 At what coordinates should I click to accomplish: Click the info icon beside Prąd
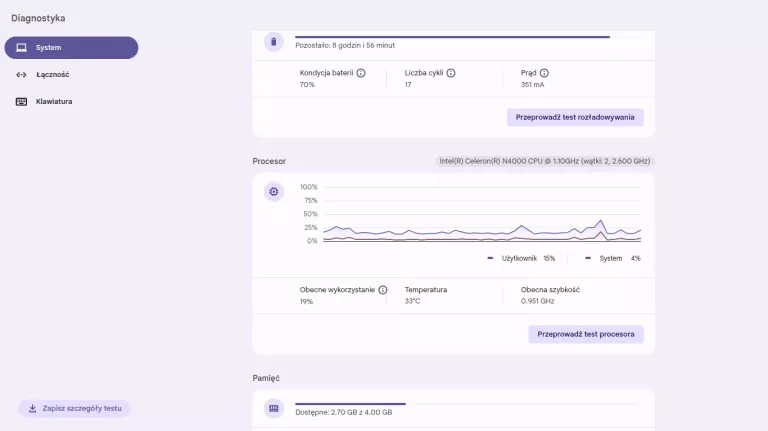click(x=544, y=73)
